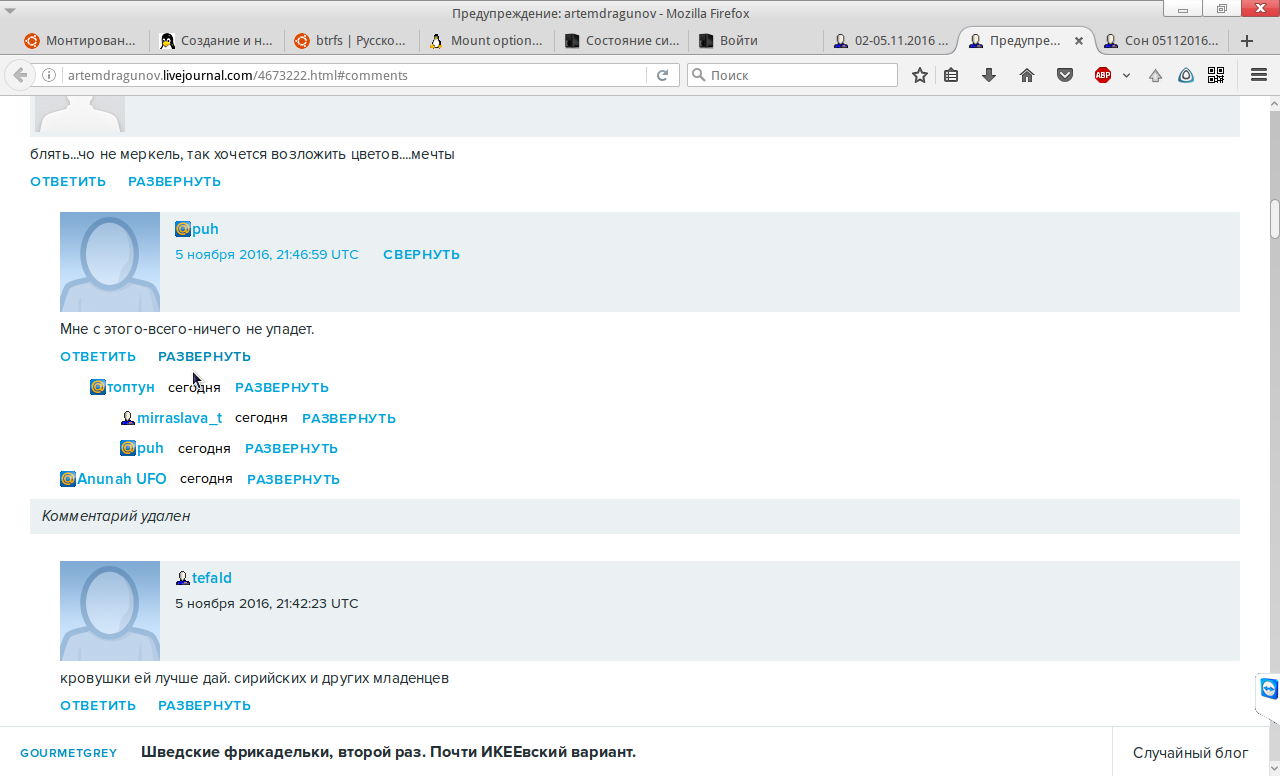Viewport: 1280px width, 776px height.
Task: Switch to the 'Создание и н...' tab
Action: [x=217, y=41]
